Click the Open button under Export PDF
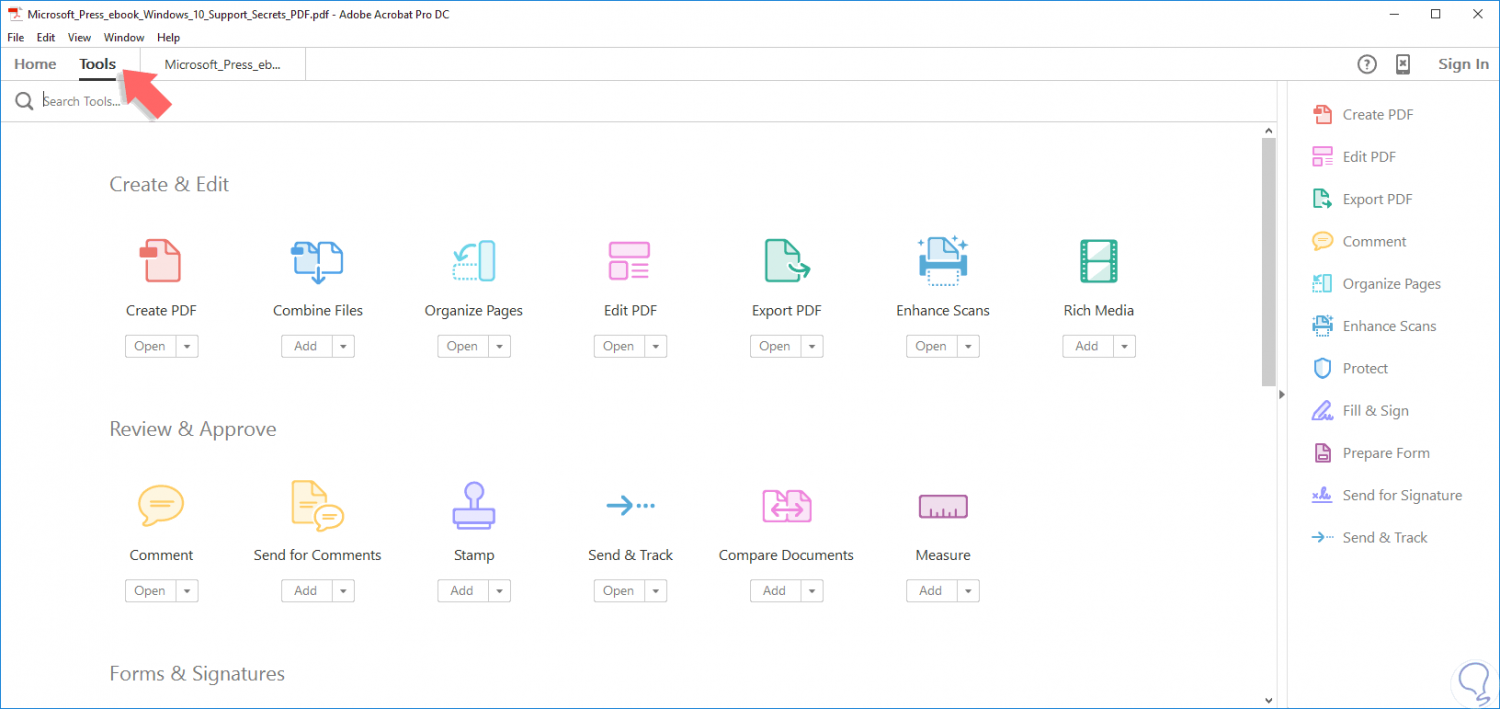The height and width of the screenshot is (709, 1500). tap(775, 347)
